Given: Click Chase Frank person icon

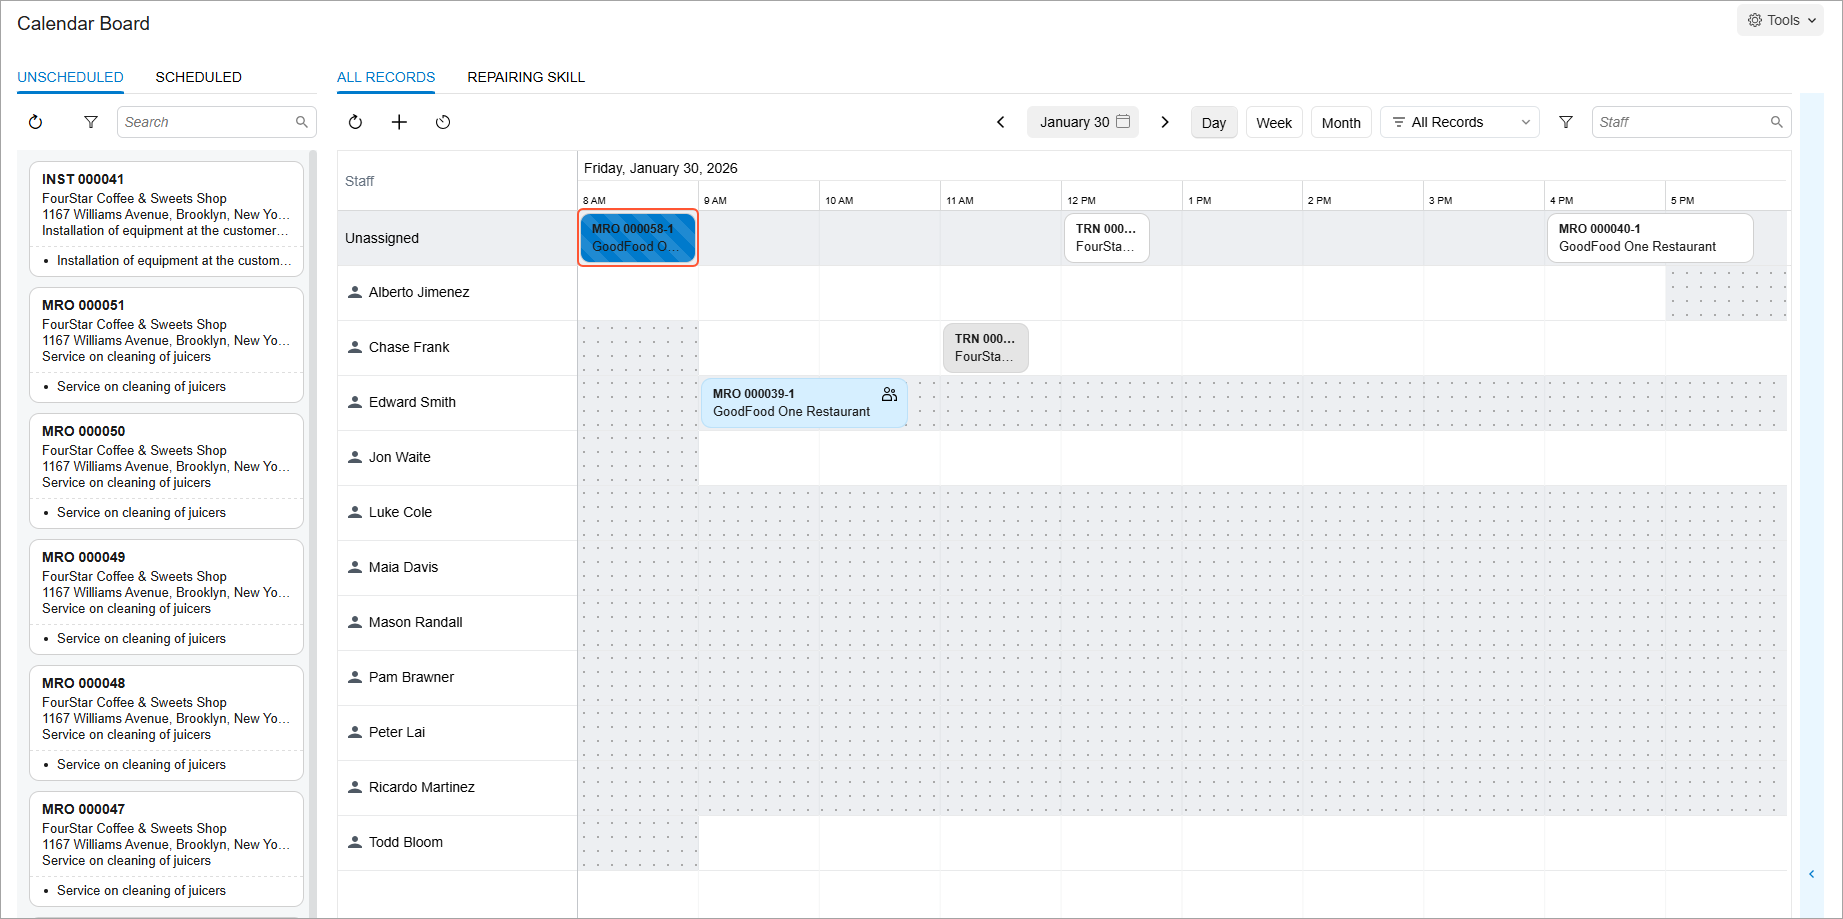Looking at the screenshot, I should point(354,347).
